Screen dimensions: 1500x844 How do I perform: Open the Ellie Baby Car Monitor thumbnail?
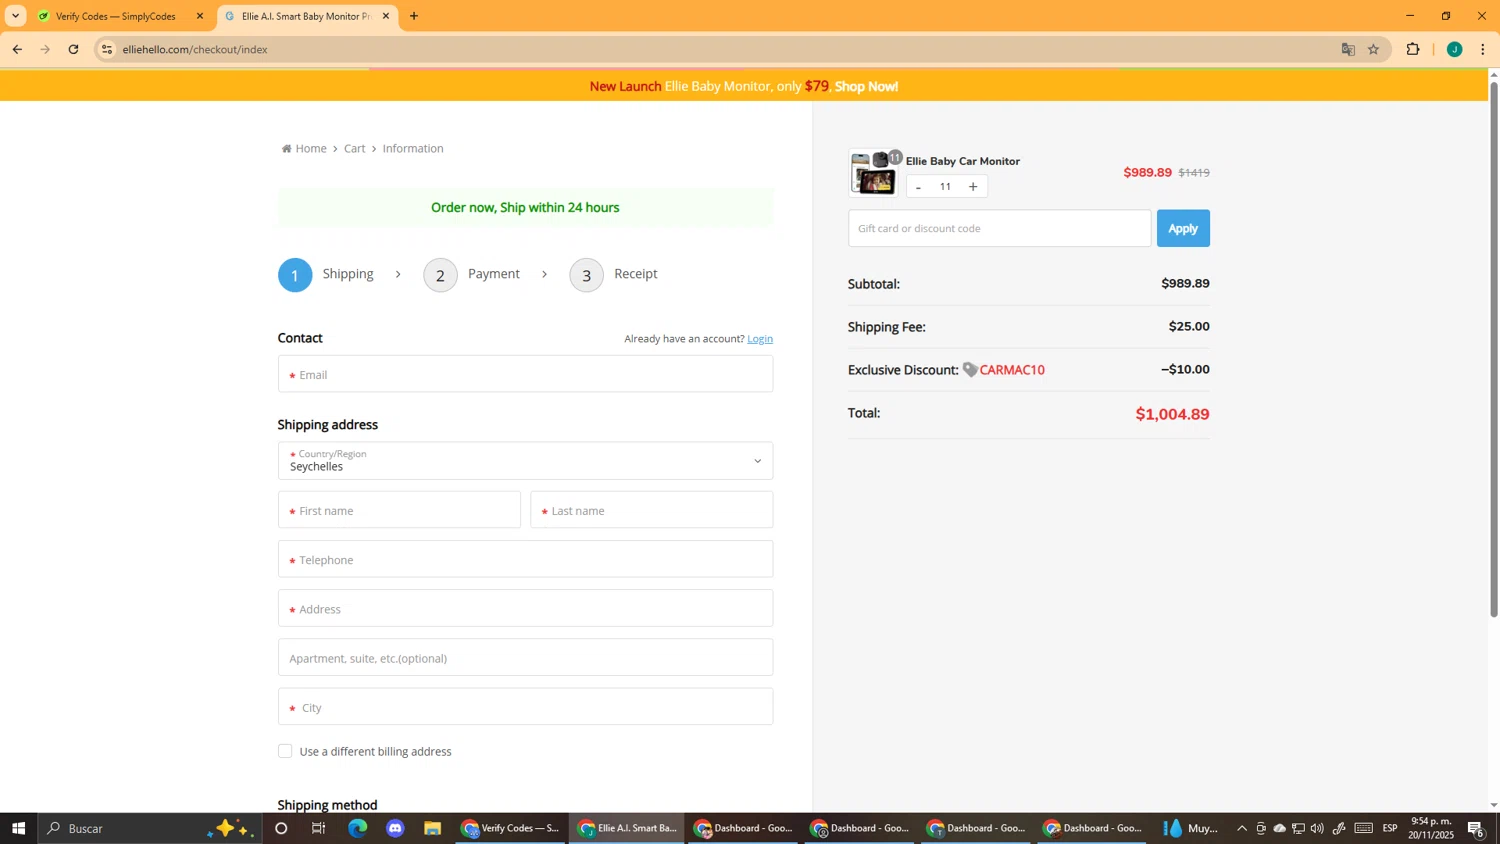873,173
